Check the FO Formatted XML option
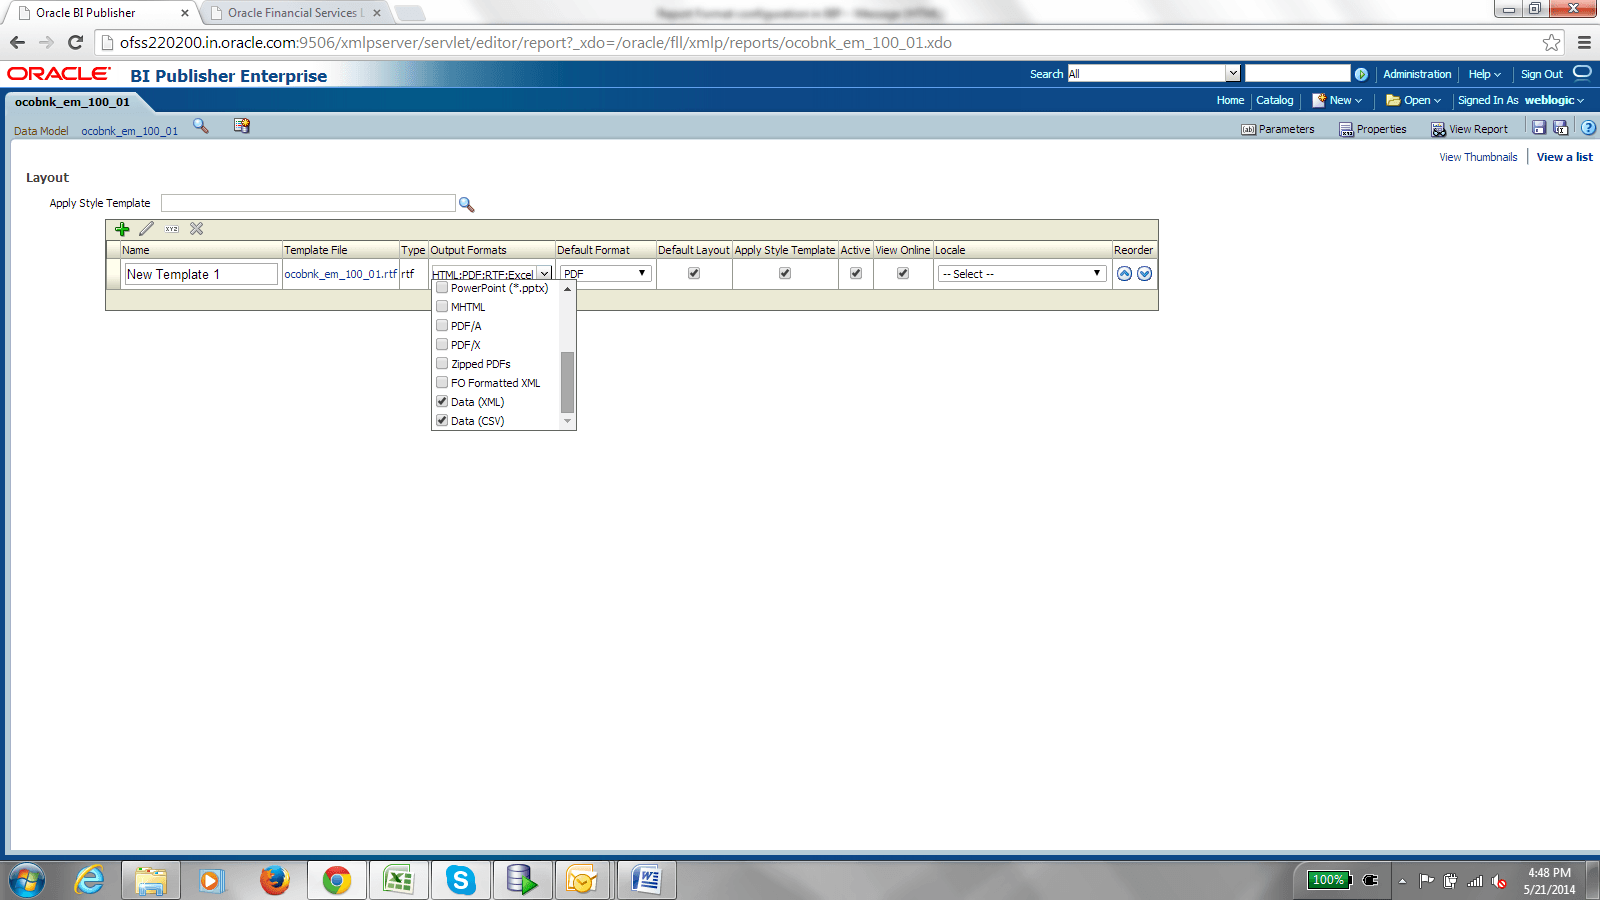This screenshot has width=1600, height=900. coord(442,383)
